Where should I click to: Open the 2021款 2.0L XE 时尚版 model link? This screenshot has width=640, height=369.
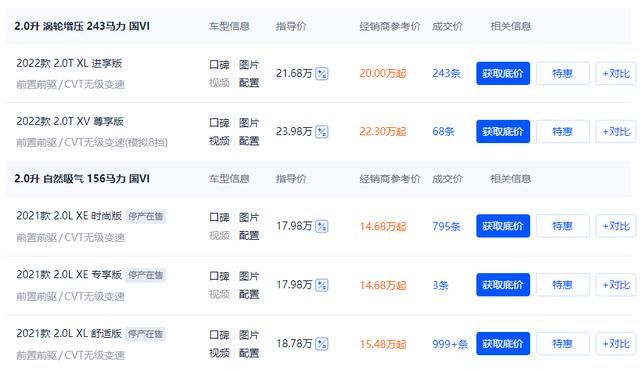click(69, 216)
